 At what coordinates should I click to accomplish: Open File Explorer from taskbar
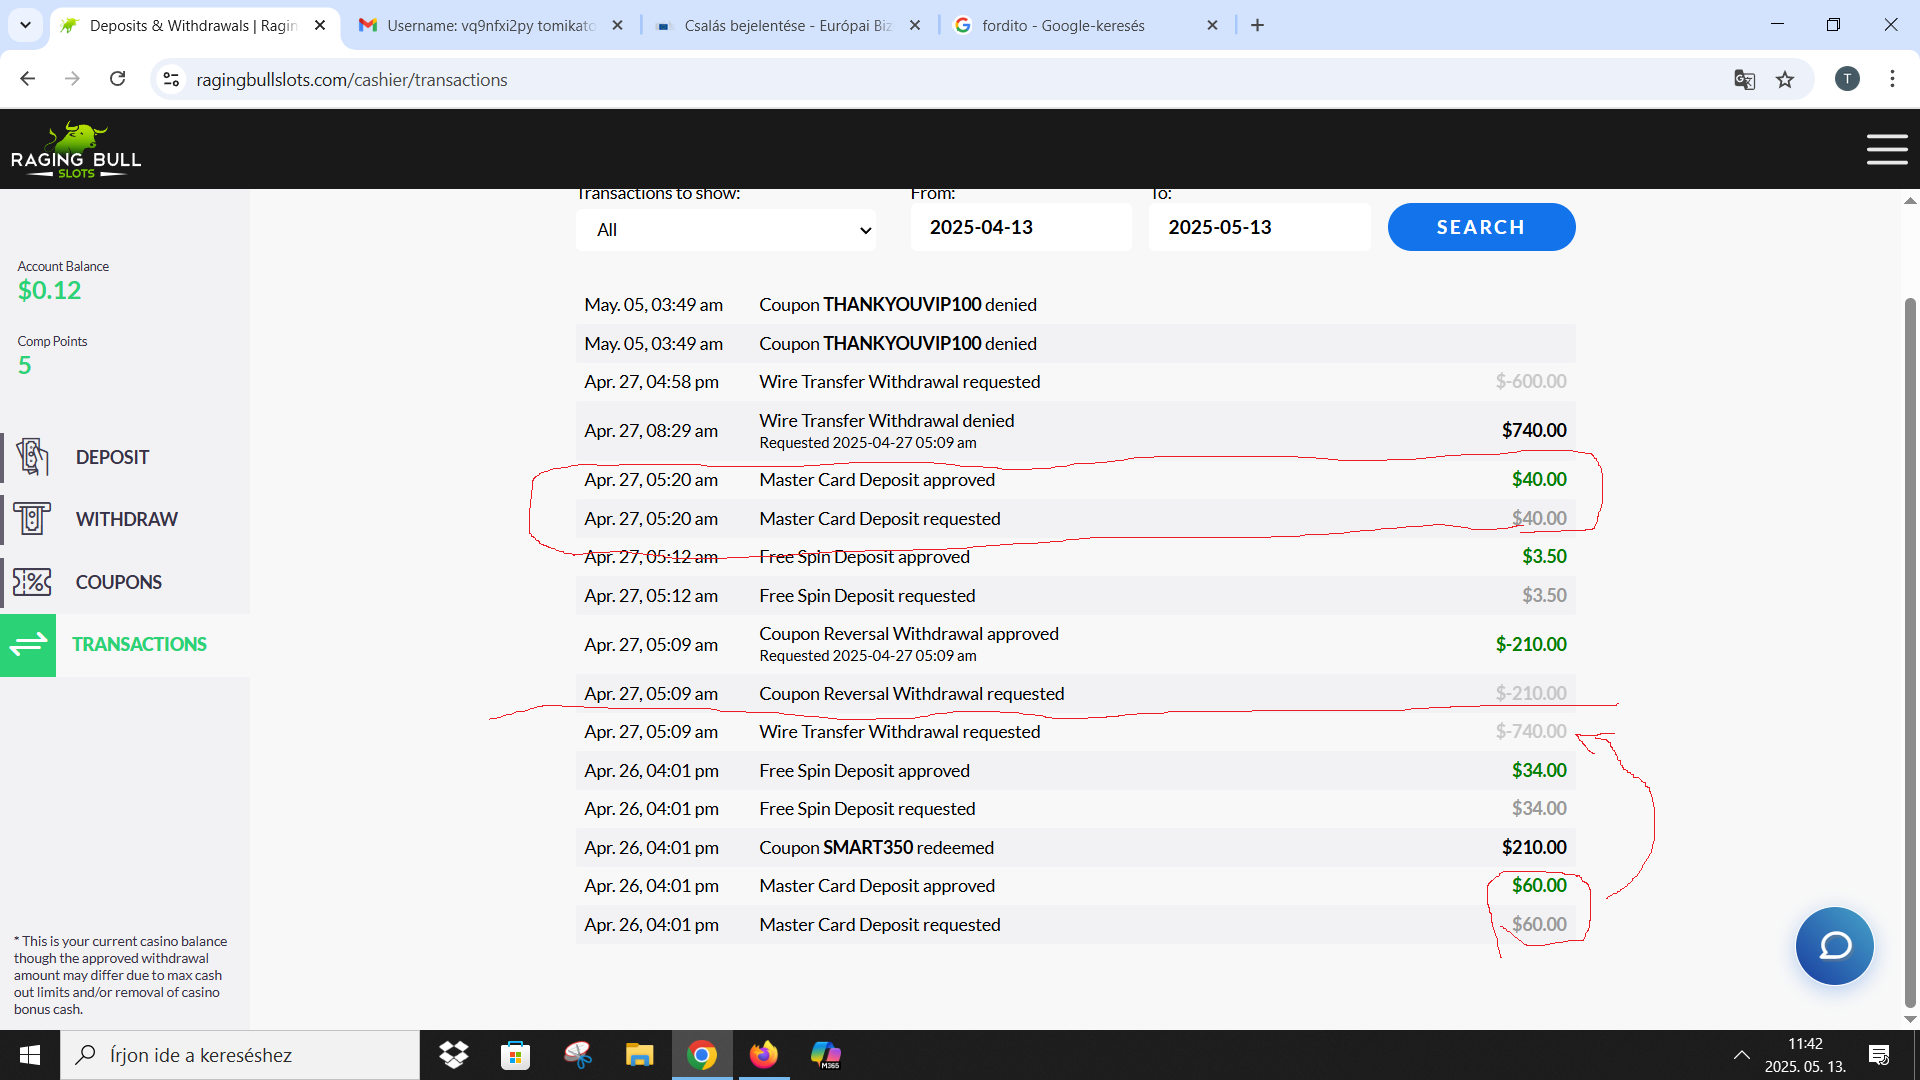coord(639,1055)
